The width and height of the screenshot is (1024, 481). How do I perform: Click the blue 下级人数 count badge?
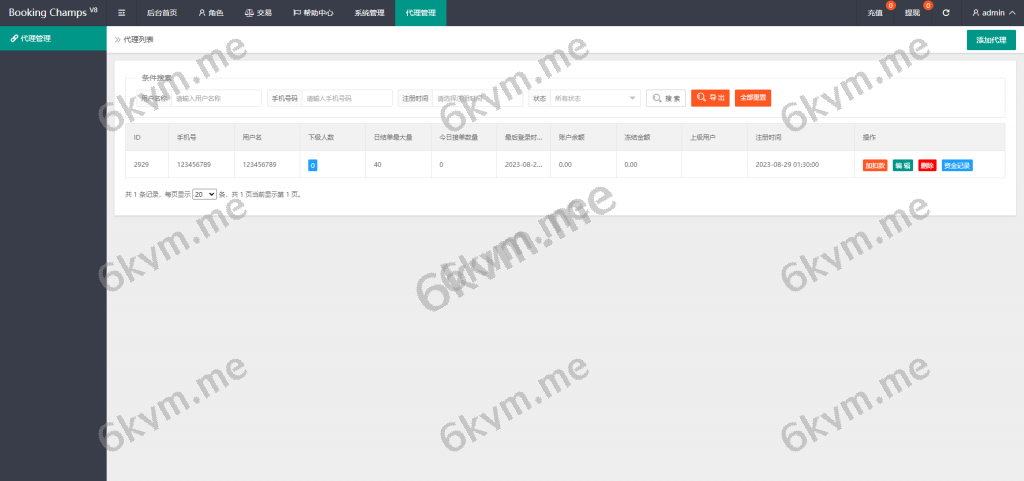312,165
